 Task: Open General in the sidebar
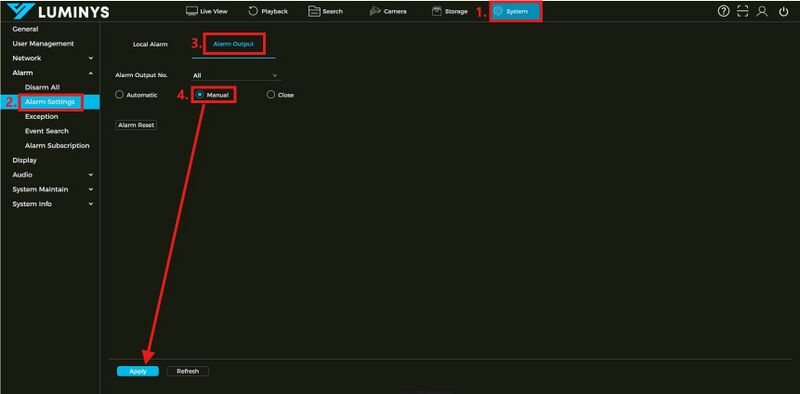(x=26, y=29)
